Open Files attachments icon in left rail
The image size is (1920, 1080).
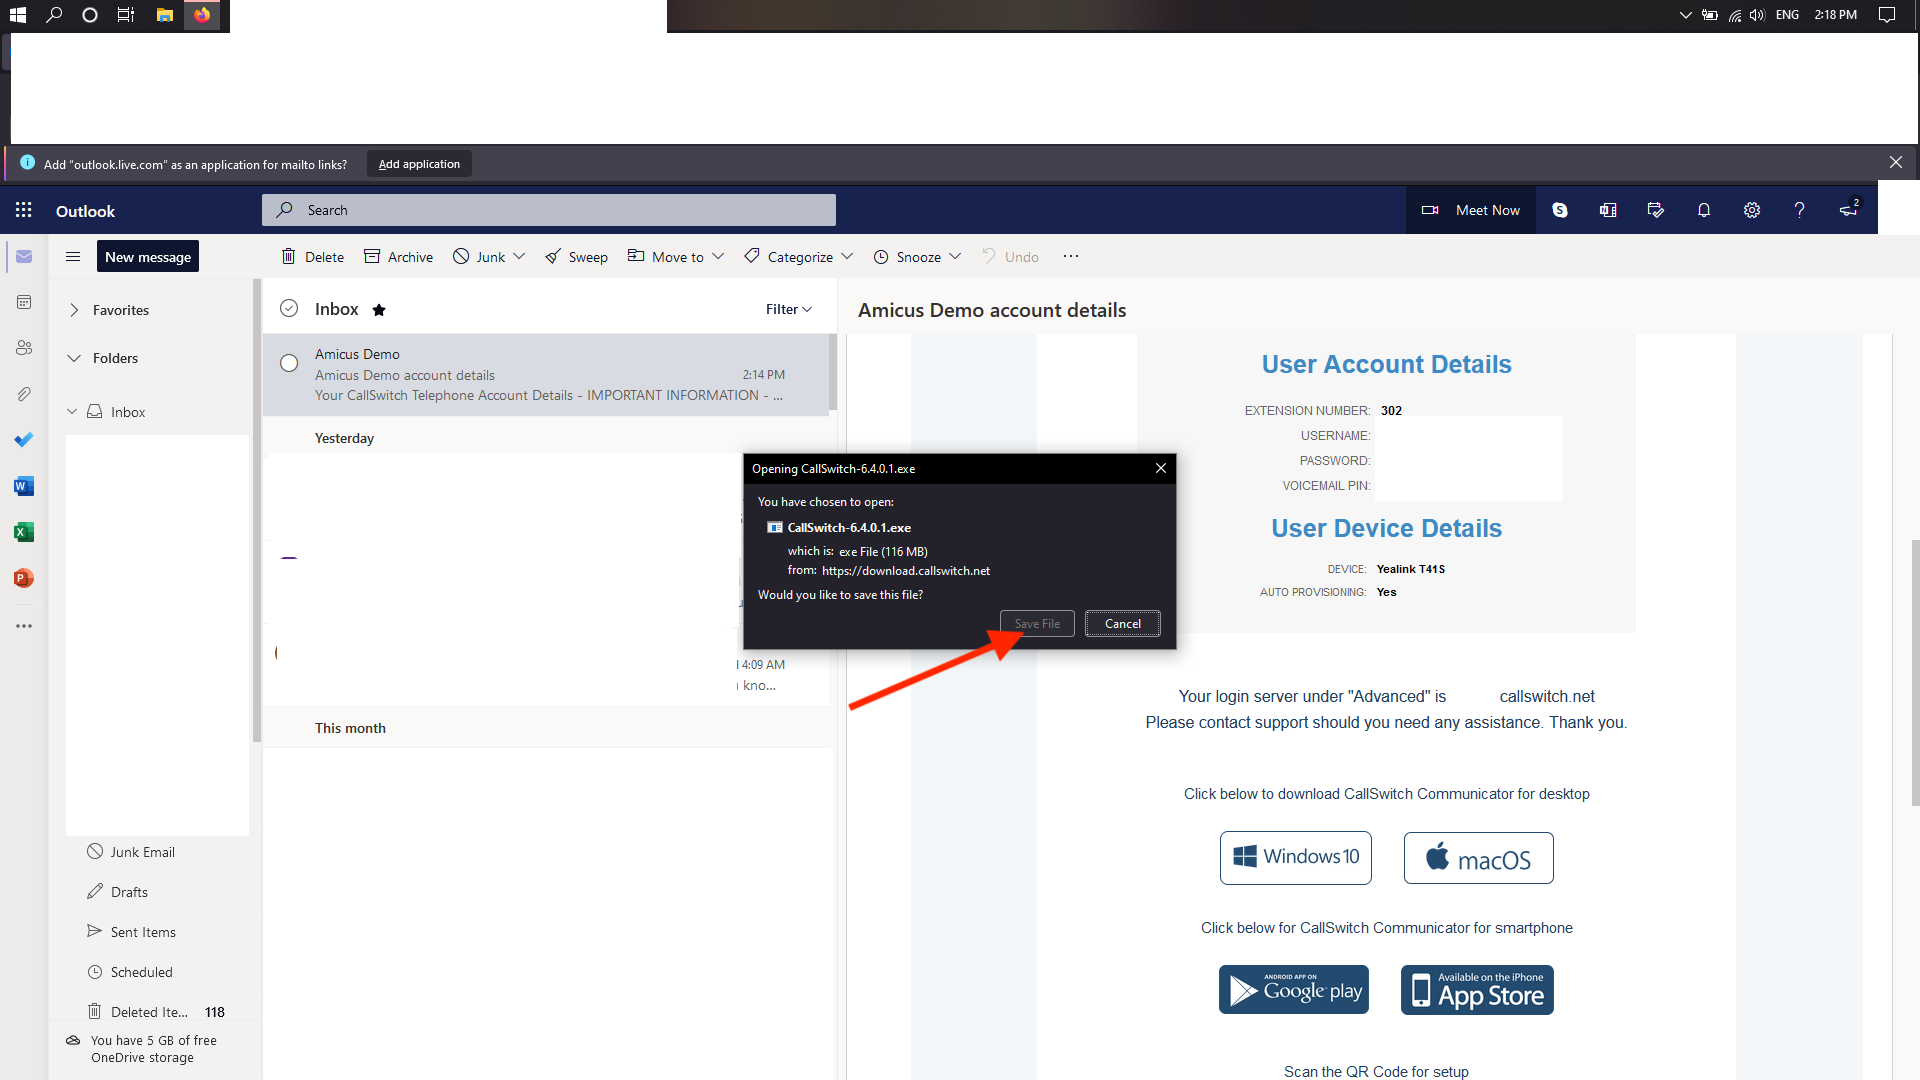click(24, 394)
